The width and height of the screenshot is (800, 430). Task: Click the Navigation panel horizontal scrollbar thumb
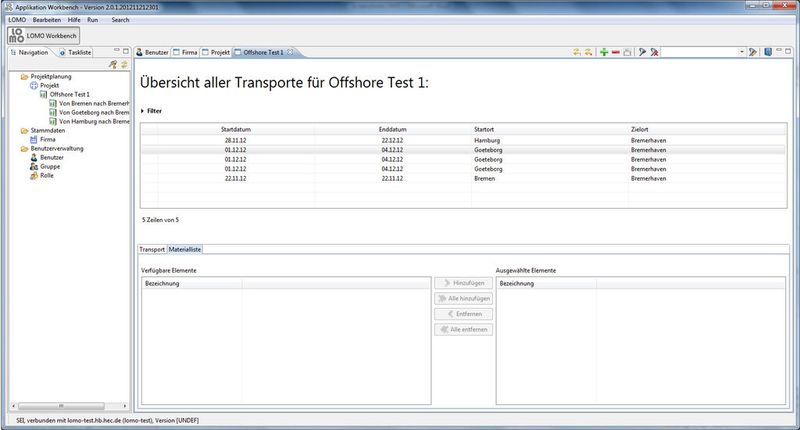coord(61,406)
